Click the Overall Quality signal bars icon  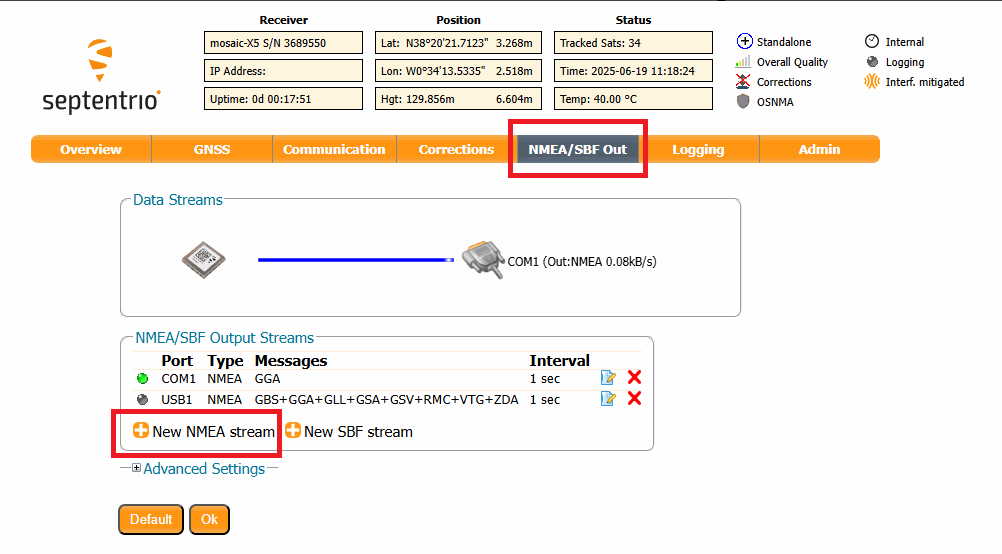[x=743, y=62]
